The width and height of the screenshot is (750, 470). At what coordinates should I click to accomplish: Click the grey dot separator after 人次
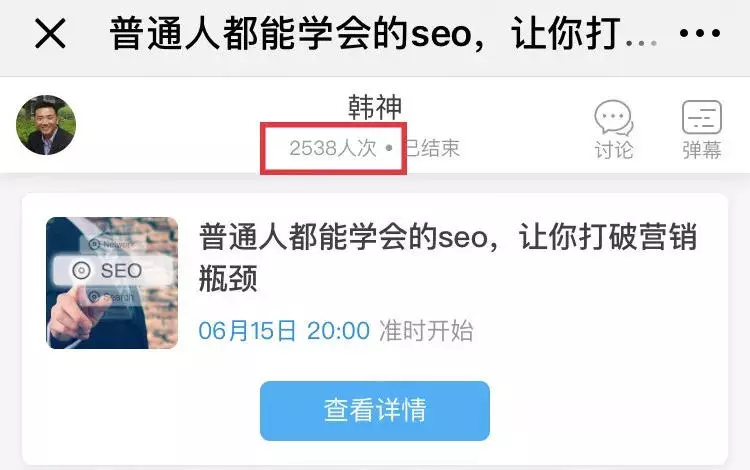pos(389,148)
